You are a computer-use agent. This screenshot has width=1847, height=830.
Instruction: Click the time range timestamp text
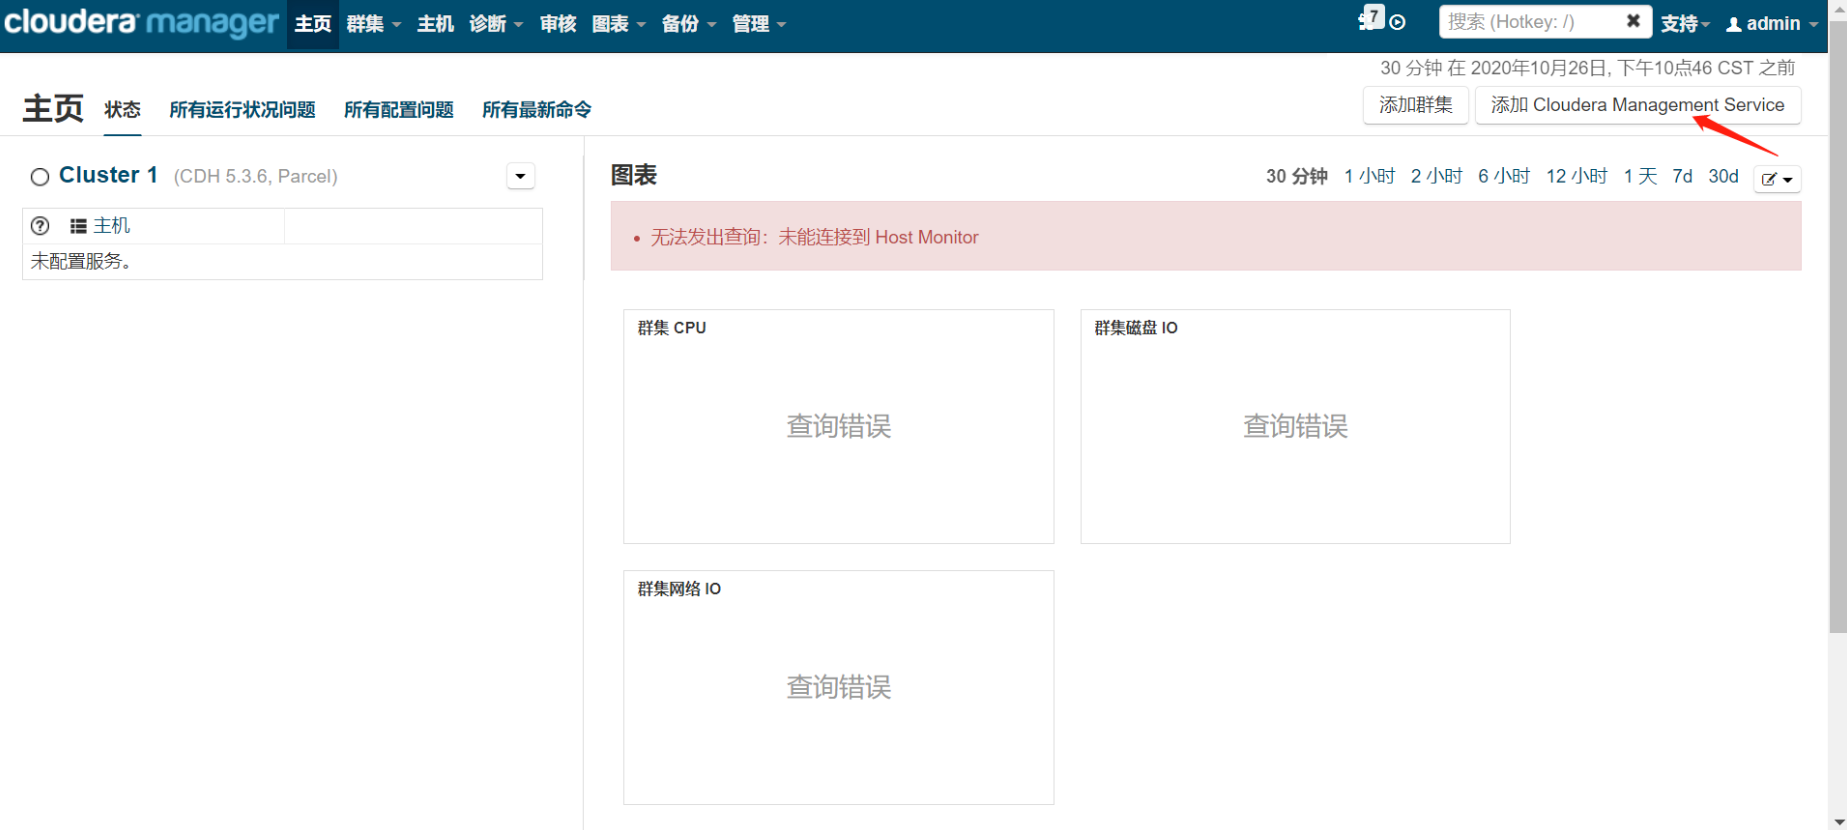1588,68
